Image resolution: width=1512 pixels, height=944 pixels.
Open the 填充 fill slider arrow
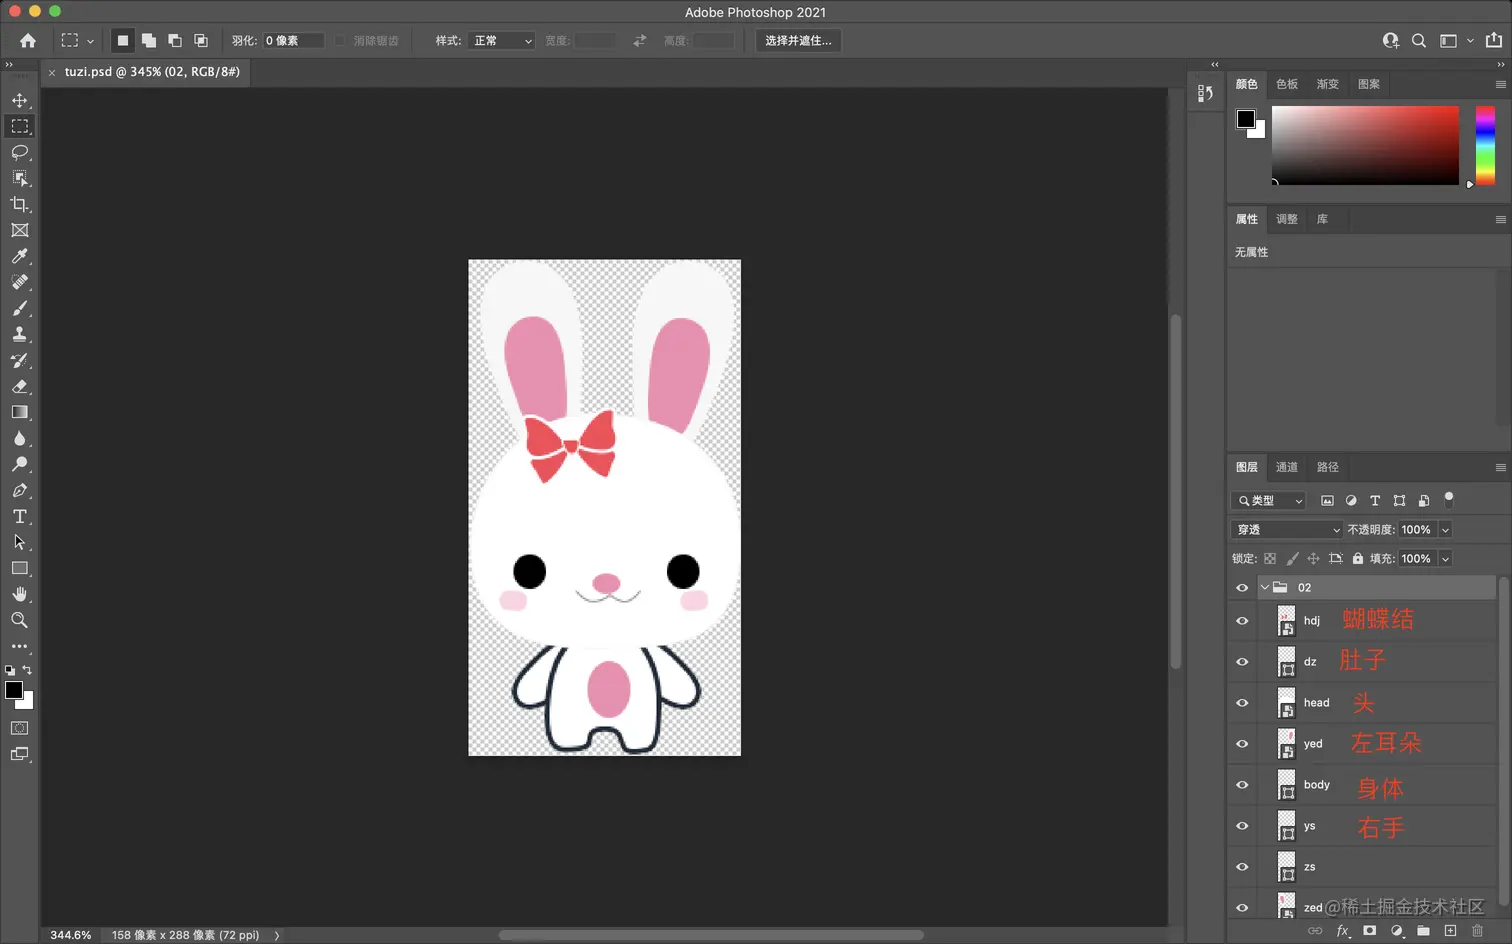(1445, 559)
